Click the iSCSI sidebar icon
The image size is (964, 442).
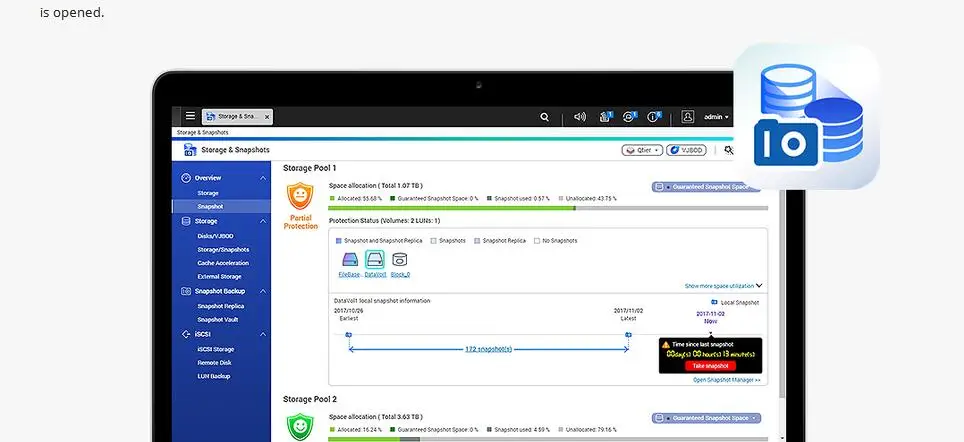click(186, 334)
